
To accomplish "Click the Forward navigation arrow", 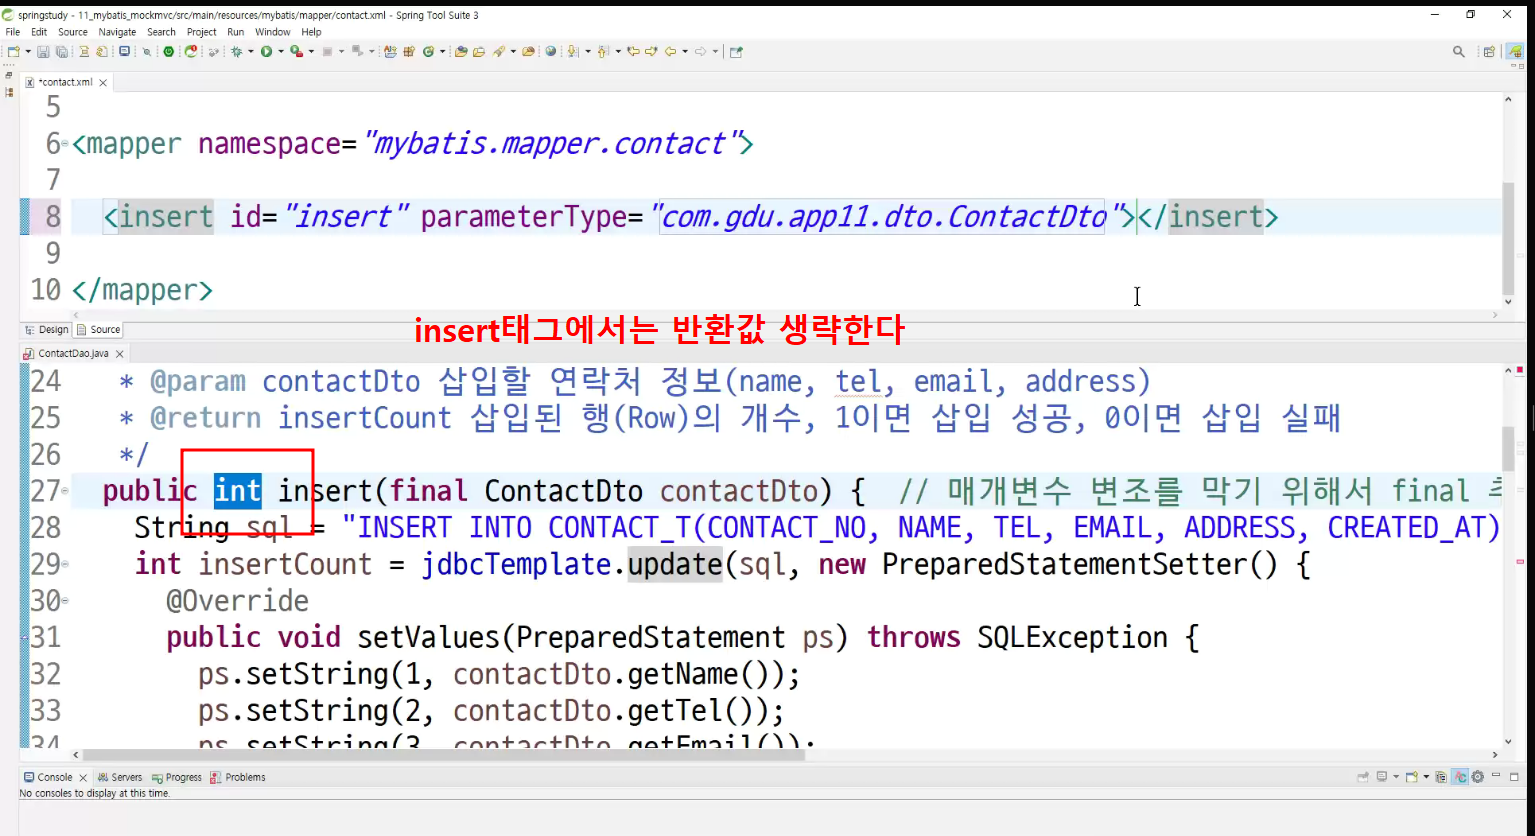I will pyautogui.click(x=701, y=52).
